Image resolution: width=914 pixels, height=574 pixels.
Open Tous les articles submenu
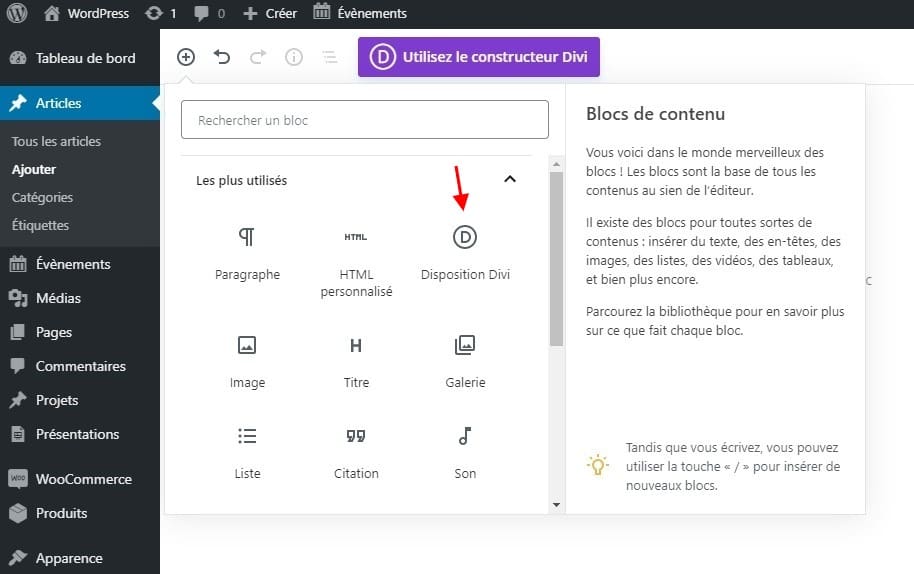56,141
